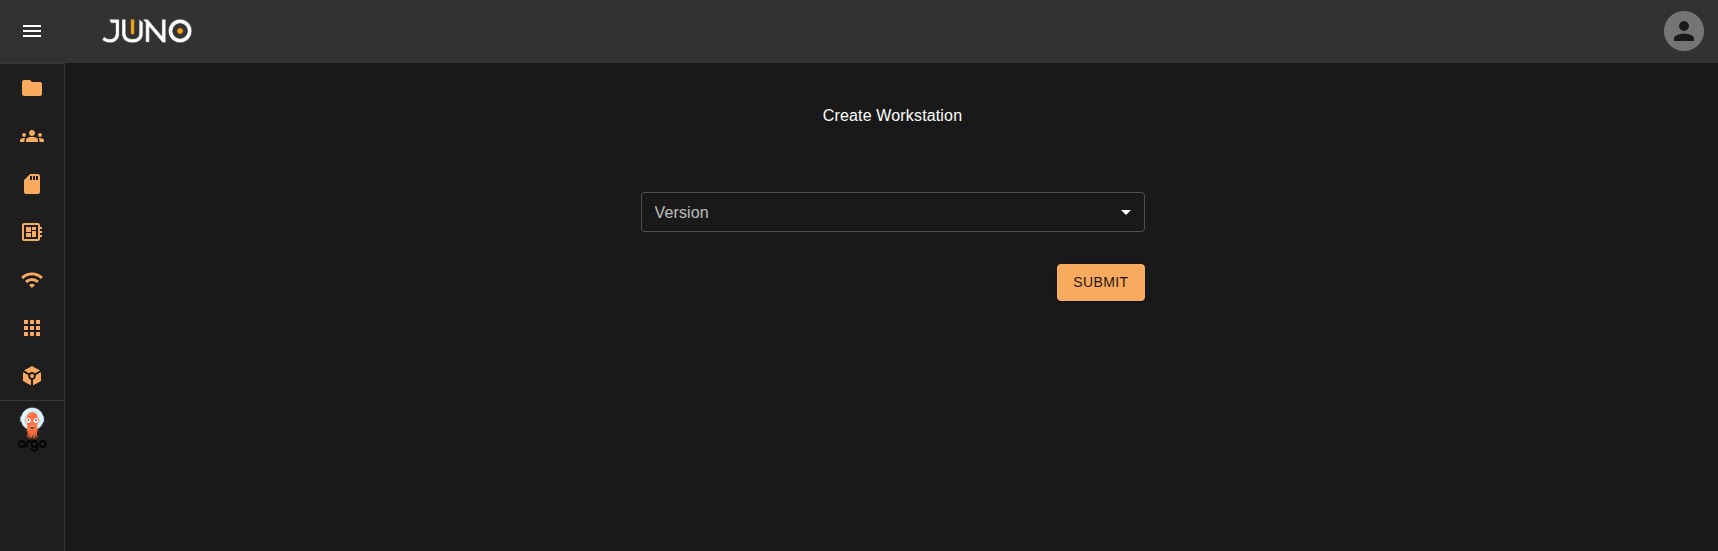Open the groups people icon in sidebar
The image size is (1718, 551).
click(32, 136)
